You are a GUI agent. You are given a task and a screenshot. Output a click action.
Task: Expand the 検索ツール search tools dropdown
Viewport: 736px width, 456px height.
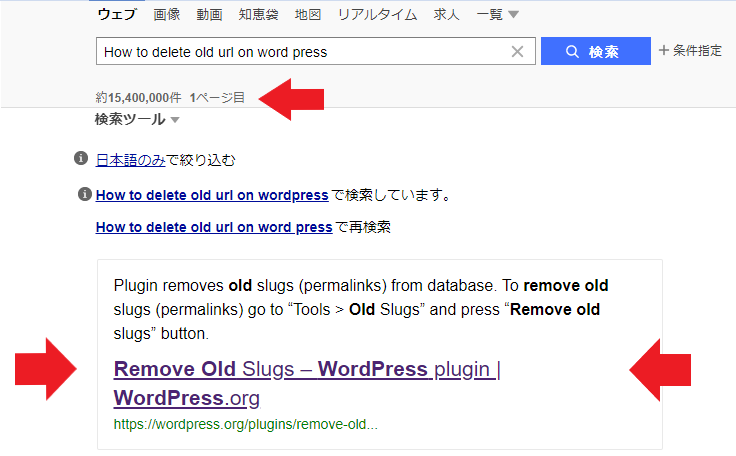coord(137,119)
